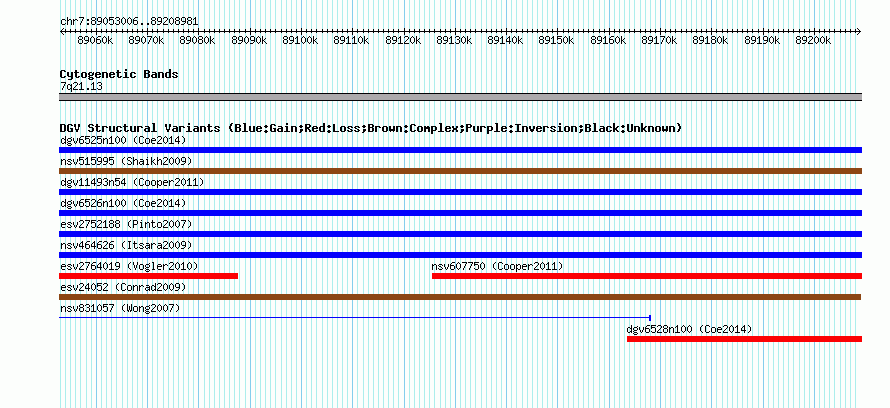Click the 7q21.13 band label
Image resolution: width=890 pixels, height=408 pixels.
[x=81, y=86]
